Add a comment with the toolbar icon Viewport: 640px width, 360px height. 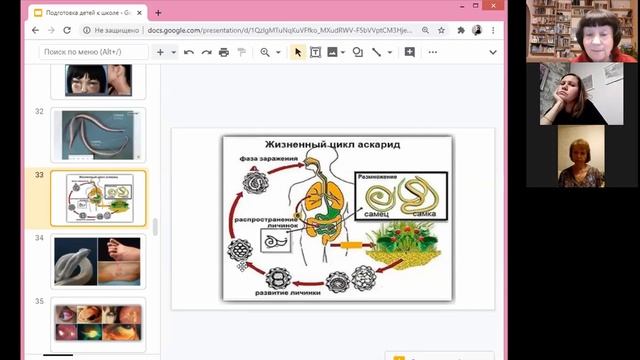[x=409, y=52]
